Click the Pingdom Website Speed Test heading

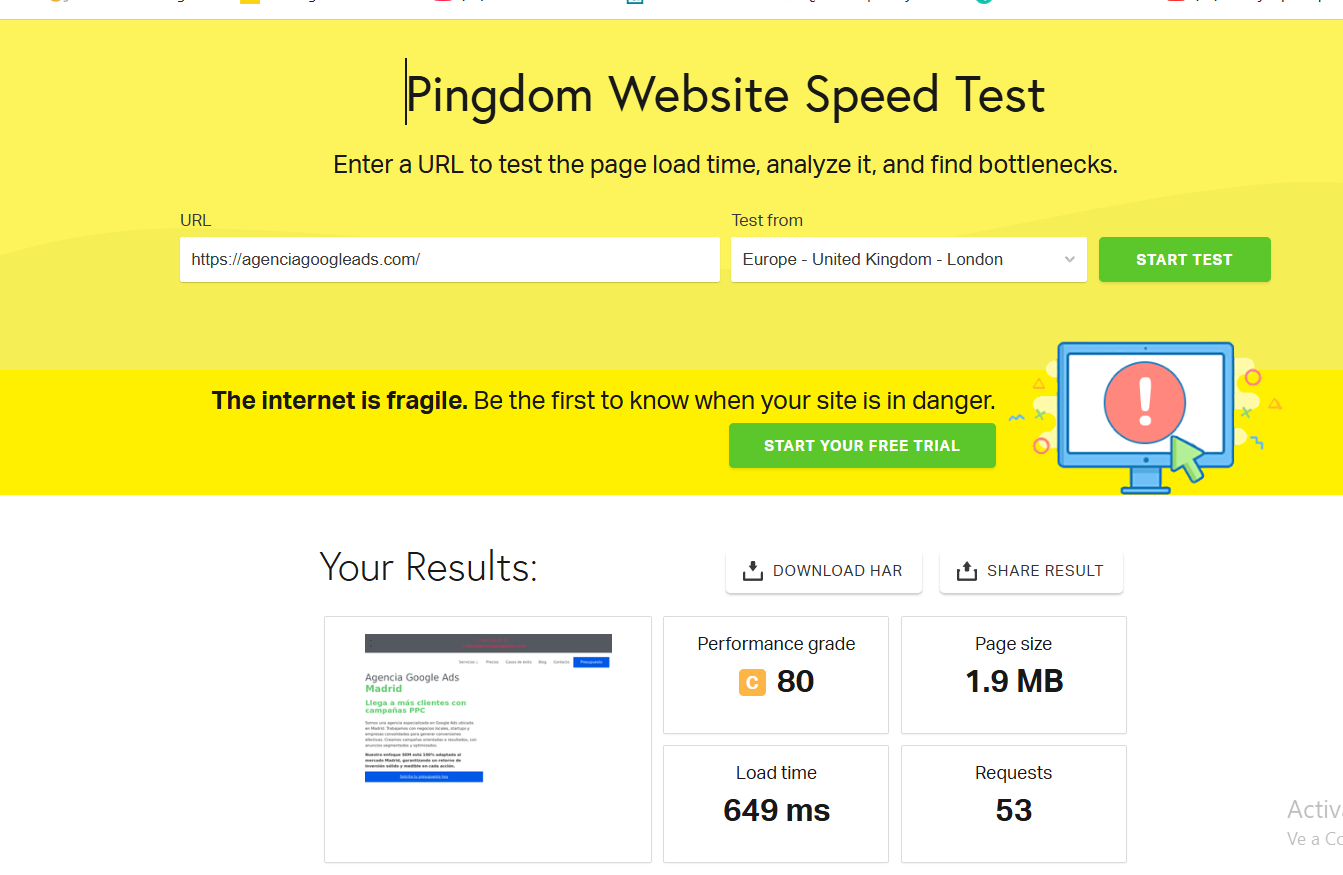[725, 95]
